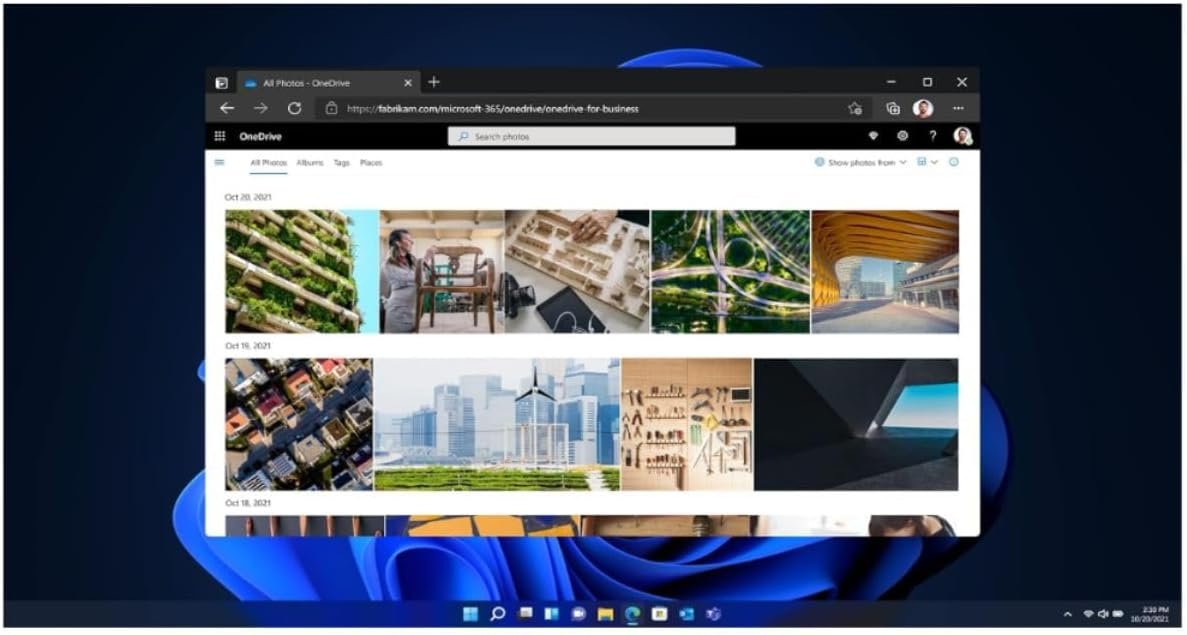Screen dimensions: 1187x635
Task: Add page to favorites star icon
Action: tap(854, 108)
